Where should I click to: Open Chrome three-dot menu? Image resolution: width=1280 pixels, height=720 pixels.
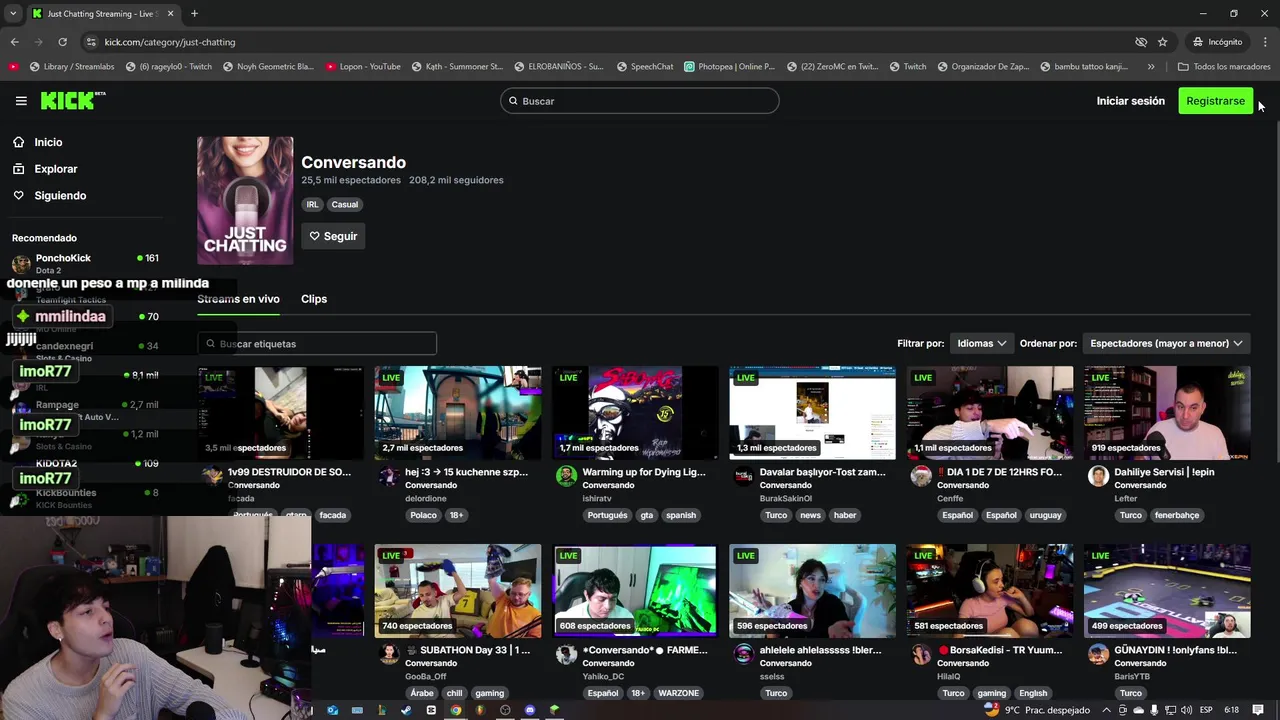1265,42
